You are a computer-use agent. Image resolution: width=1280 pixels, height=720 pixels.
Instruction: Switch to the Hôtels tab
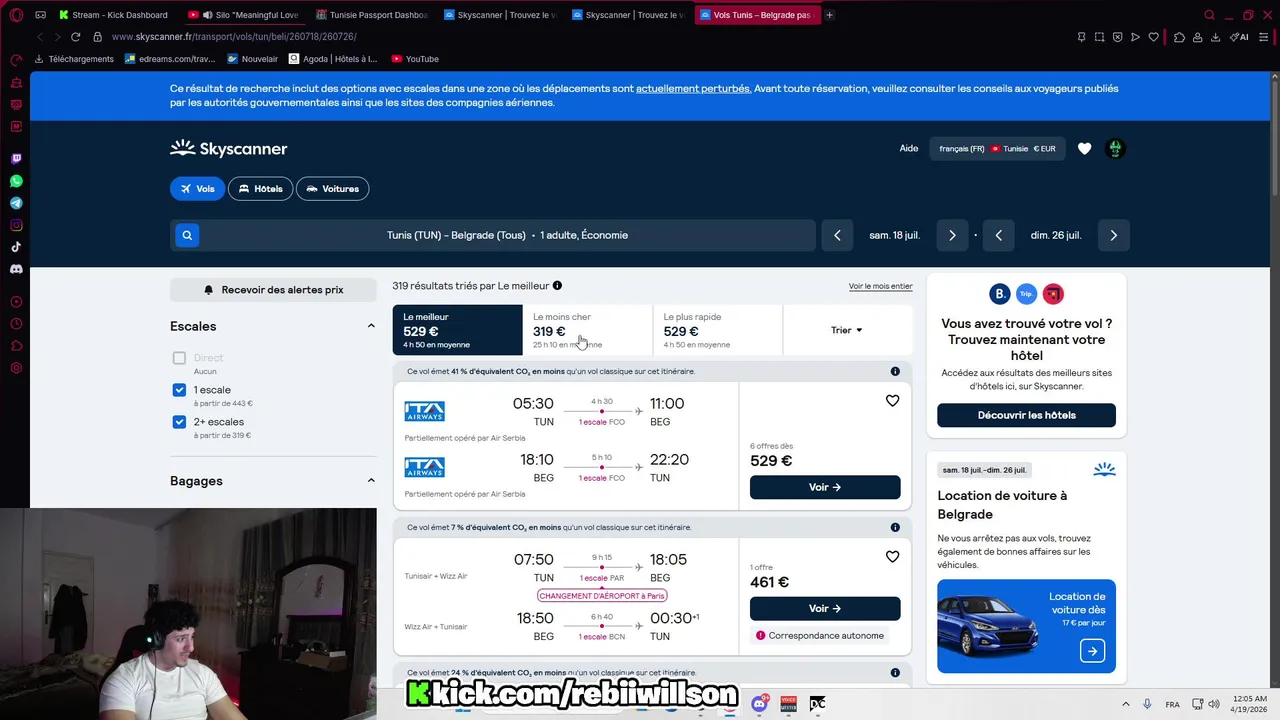tap(260, 189)
